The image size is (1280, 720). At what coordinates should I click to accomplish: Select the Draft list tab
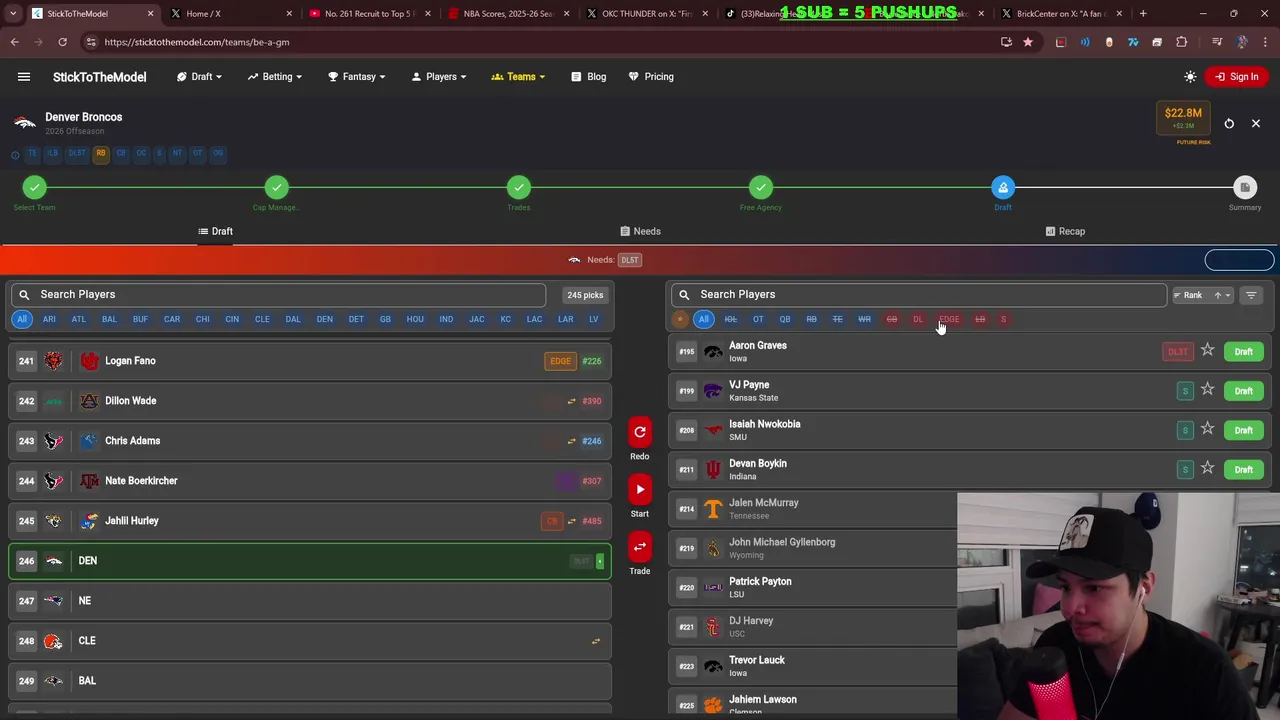215,231
